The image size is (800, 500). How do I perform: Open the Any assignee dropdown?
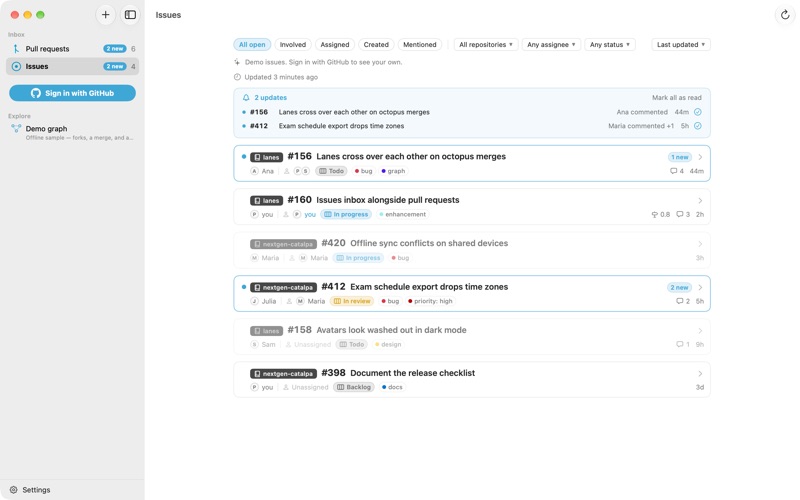coord(551,44)
